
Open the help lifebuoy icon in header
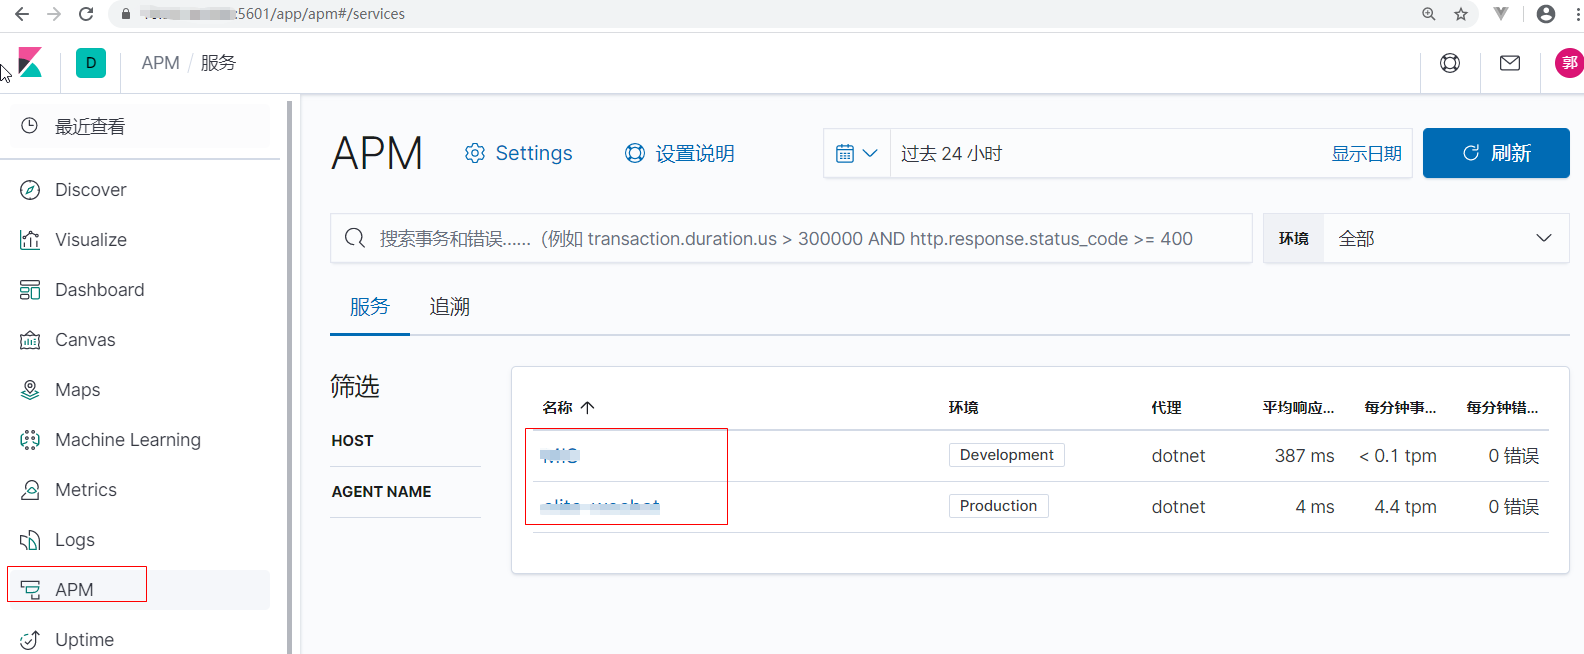pyautogui.click(x=1450, y=63)
